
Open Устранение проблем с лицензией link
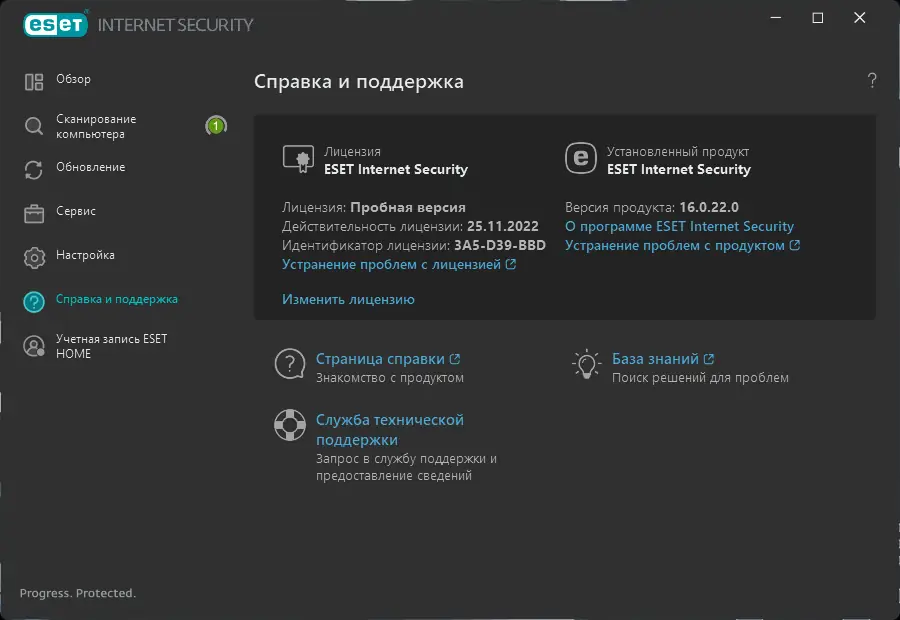392,265
